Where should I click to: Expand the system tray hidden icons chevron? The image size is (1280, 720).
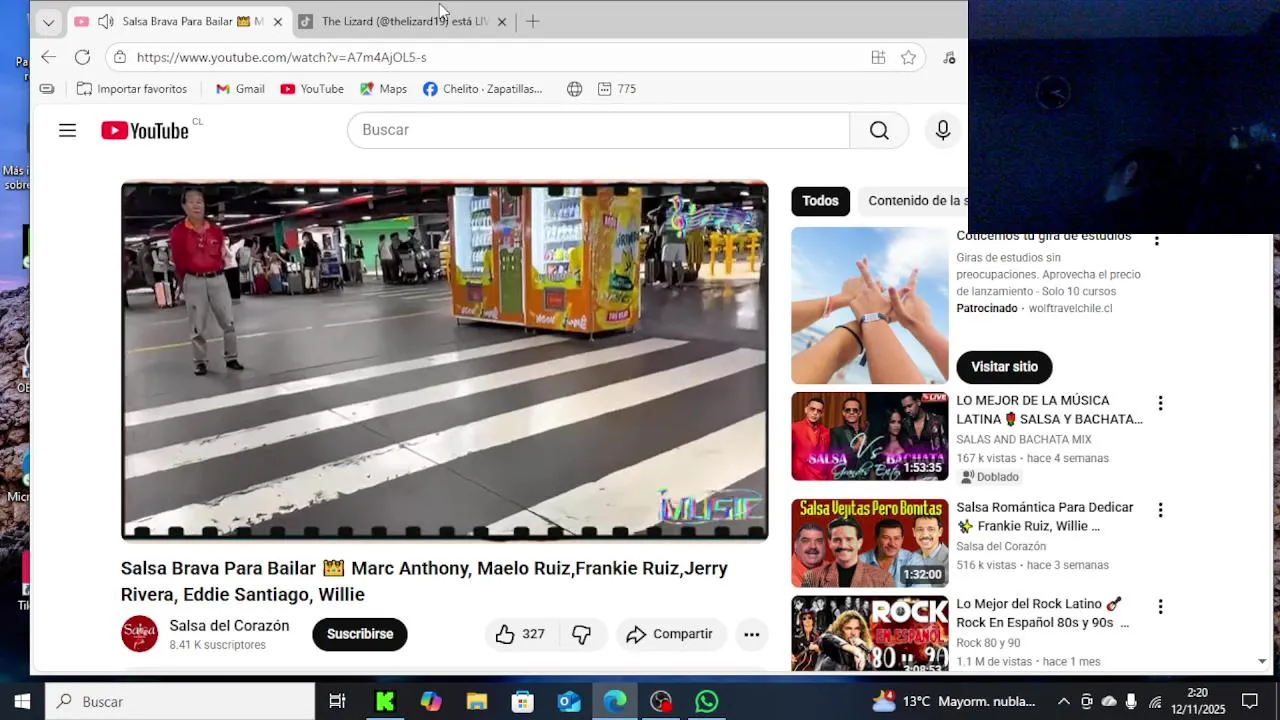click(1063, 702)
